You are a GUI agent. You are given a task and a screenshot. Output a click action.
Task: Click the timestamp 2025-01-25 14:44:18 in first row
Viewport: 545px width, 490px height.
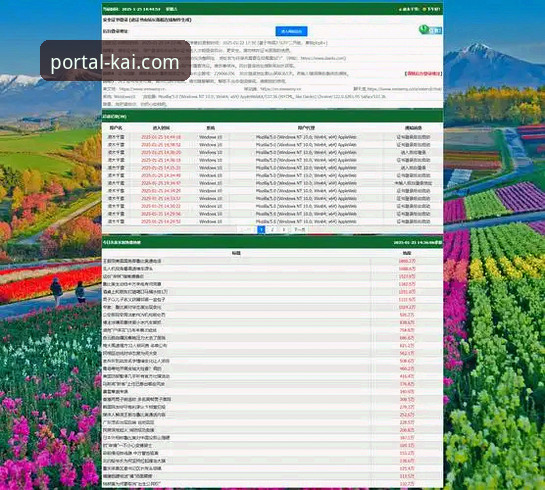[x=161, y=137]
